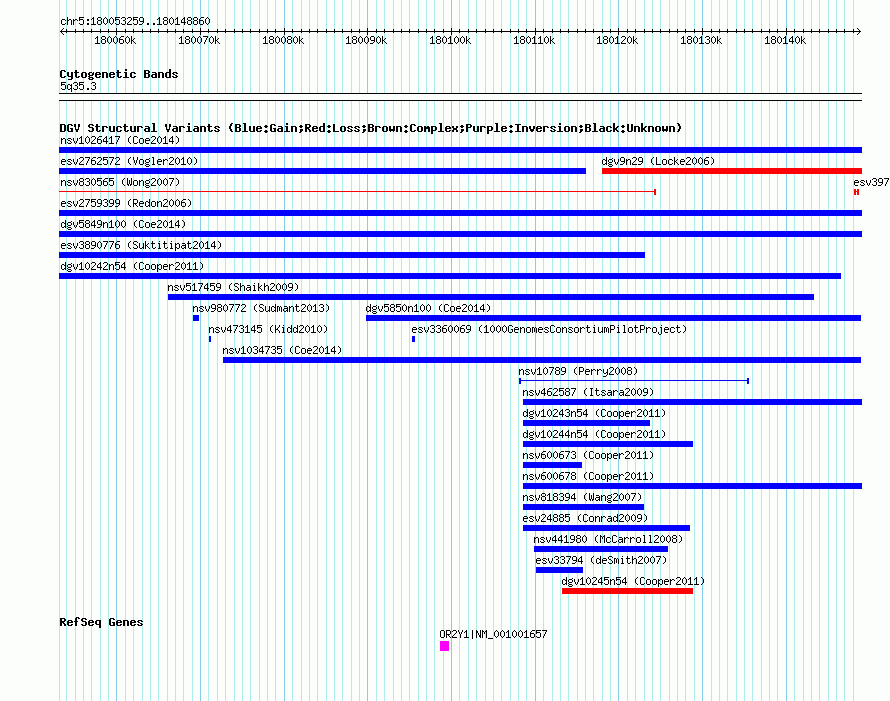Click the nsv1026417 (Coe2014) variant label
The image size is (890, 701).
click(x=120, y=140)
